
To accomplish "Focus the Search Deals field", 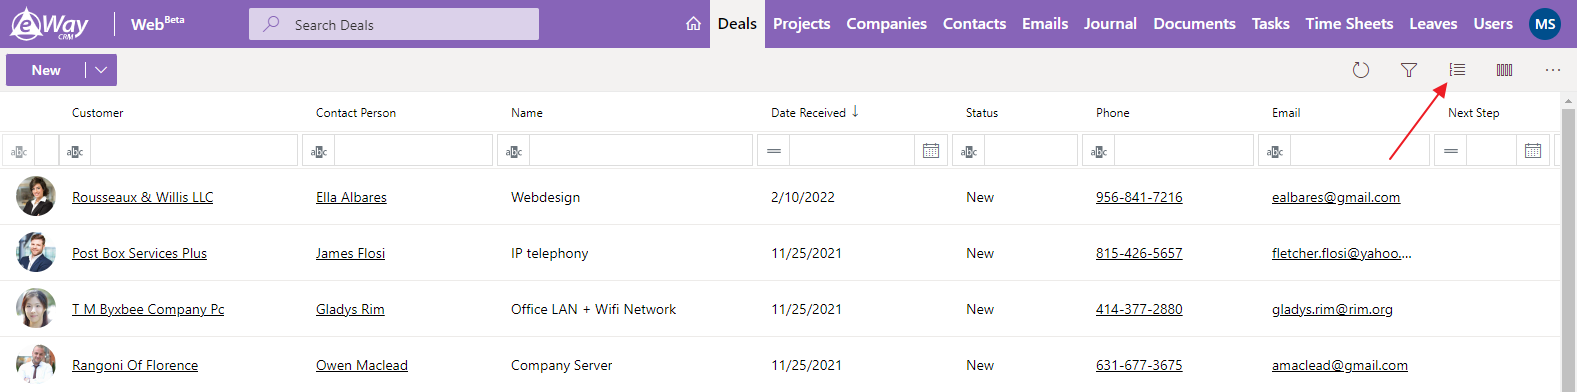I will coord(394,24).
